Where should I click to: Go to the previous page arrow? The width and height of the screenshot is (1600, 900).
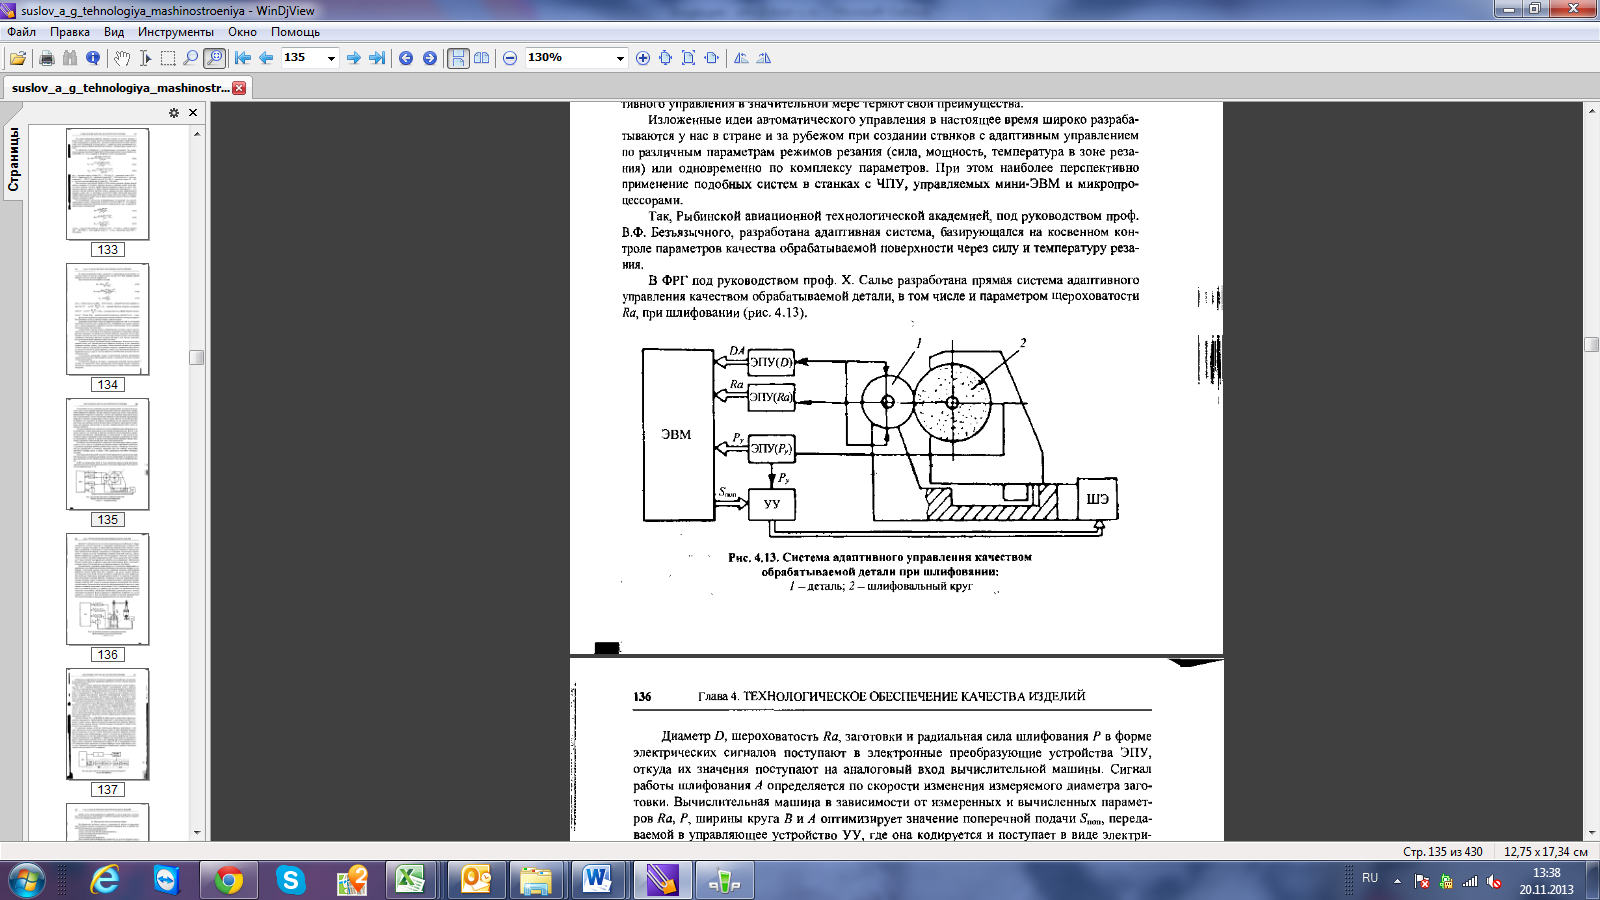tap(266, 58)
